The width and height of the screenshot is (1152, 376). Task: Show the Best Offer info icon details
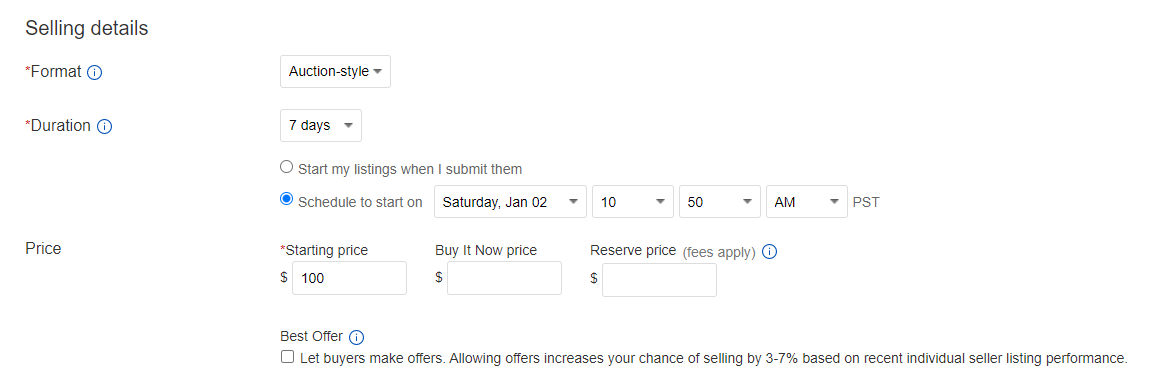356,337
